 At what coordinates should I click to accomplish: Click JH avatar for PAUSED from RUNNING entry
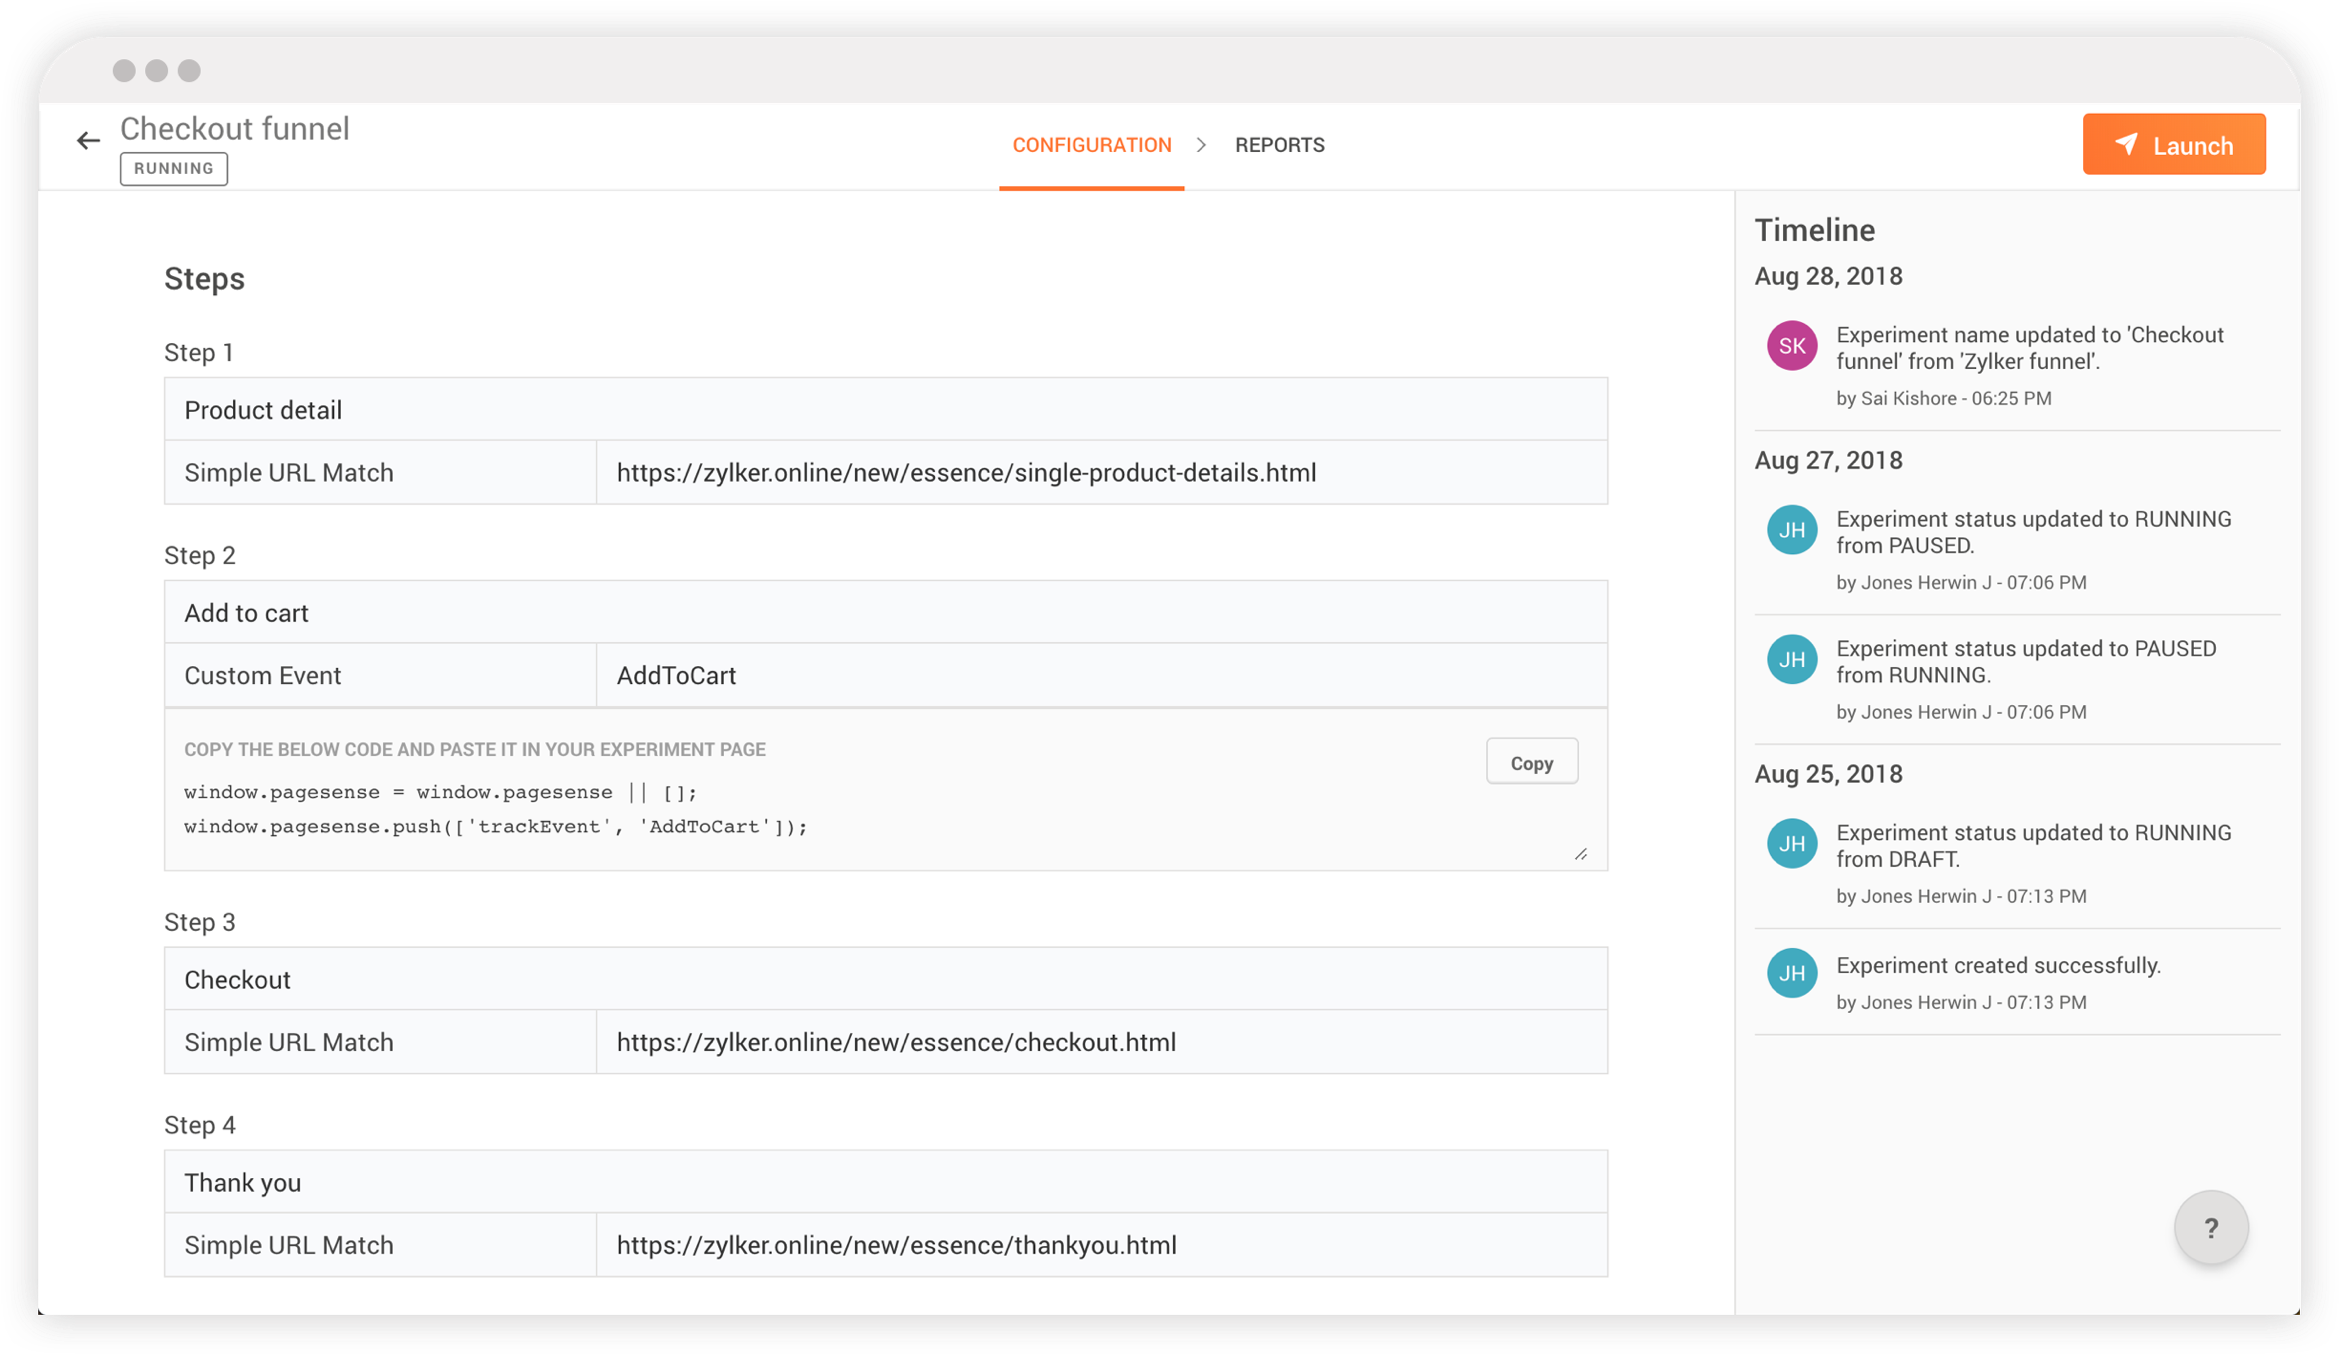point(1791,660)
